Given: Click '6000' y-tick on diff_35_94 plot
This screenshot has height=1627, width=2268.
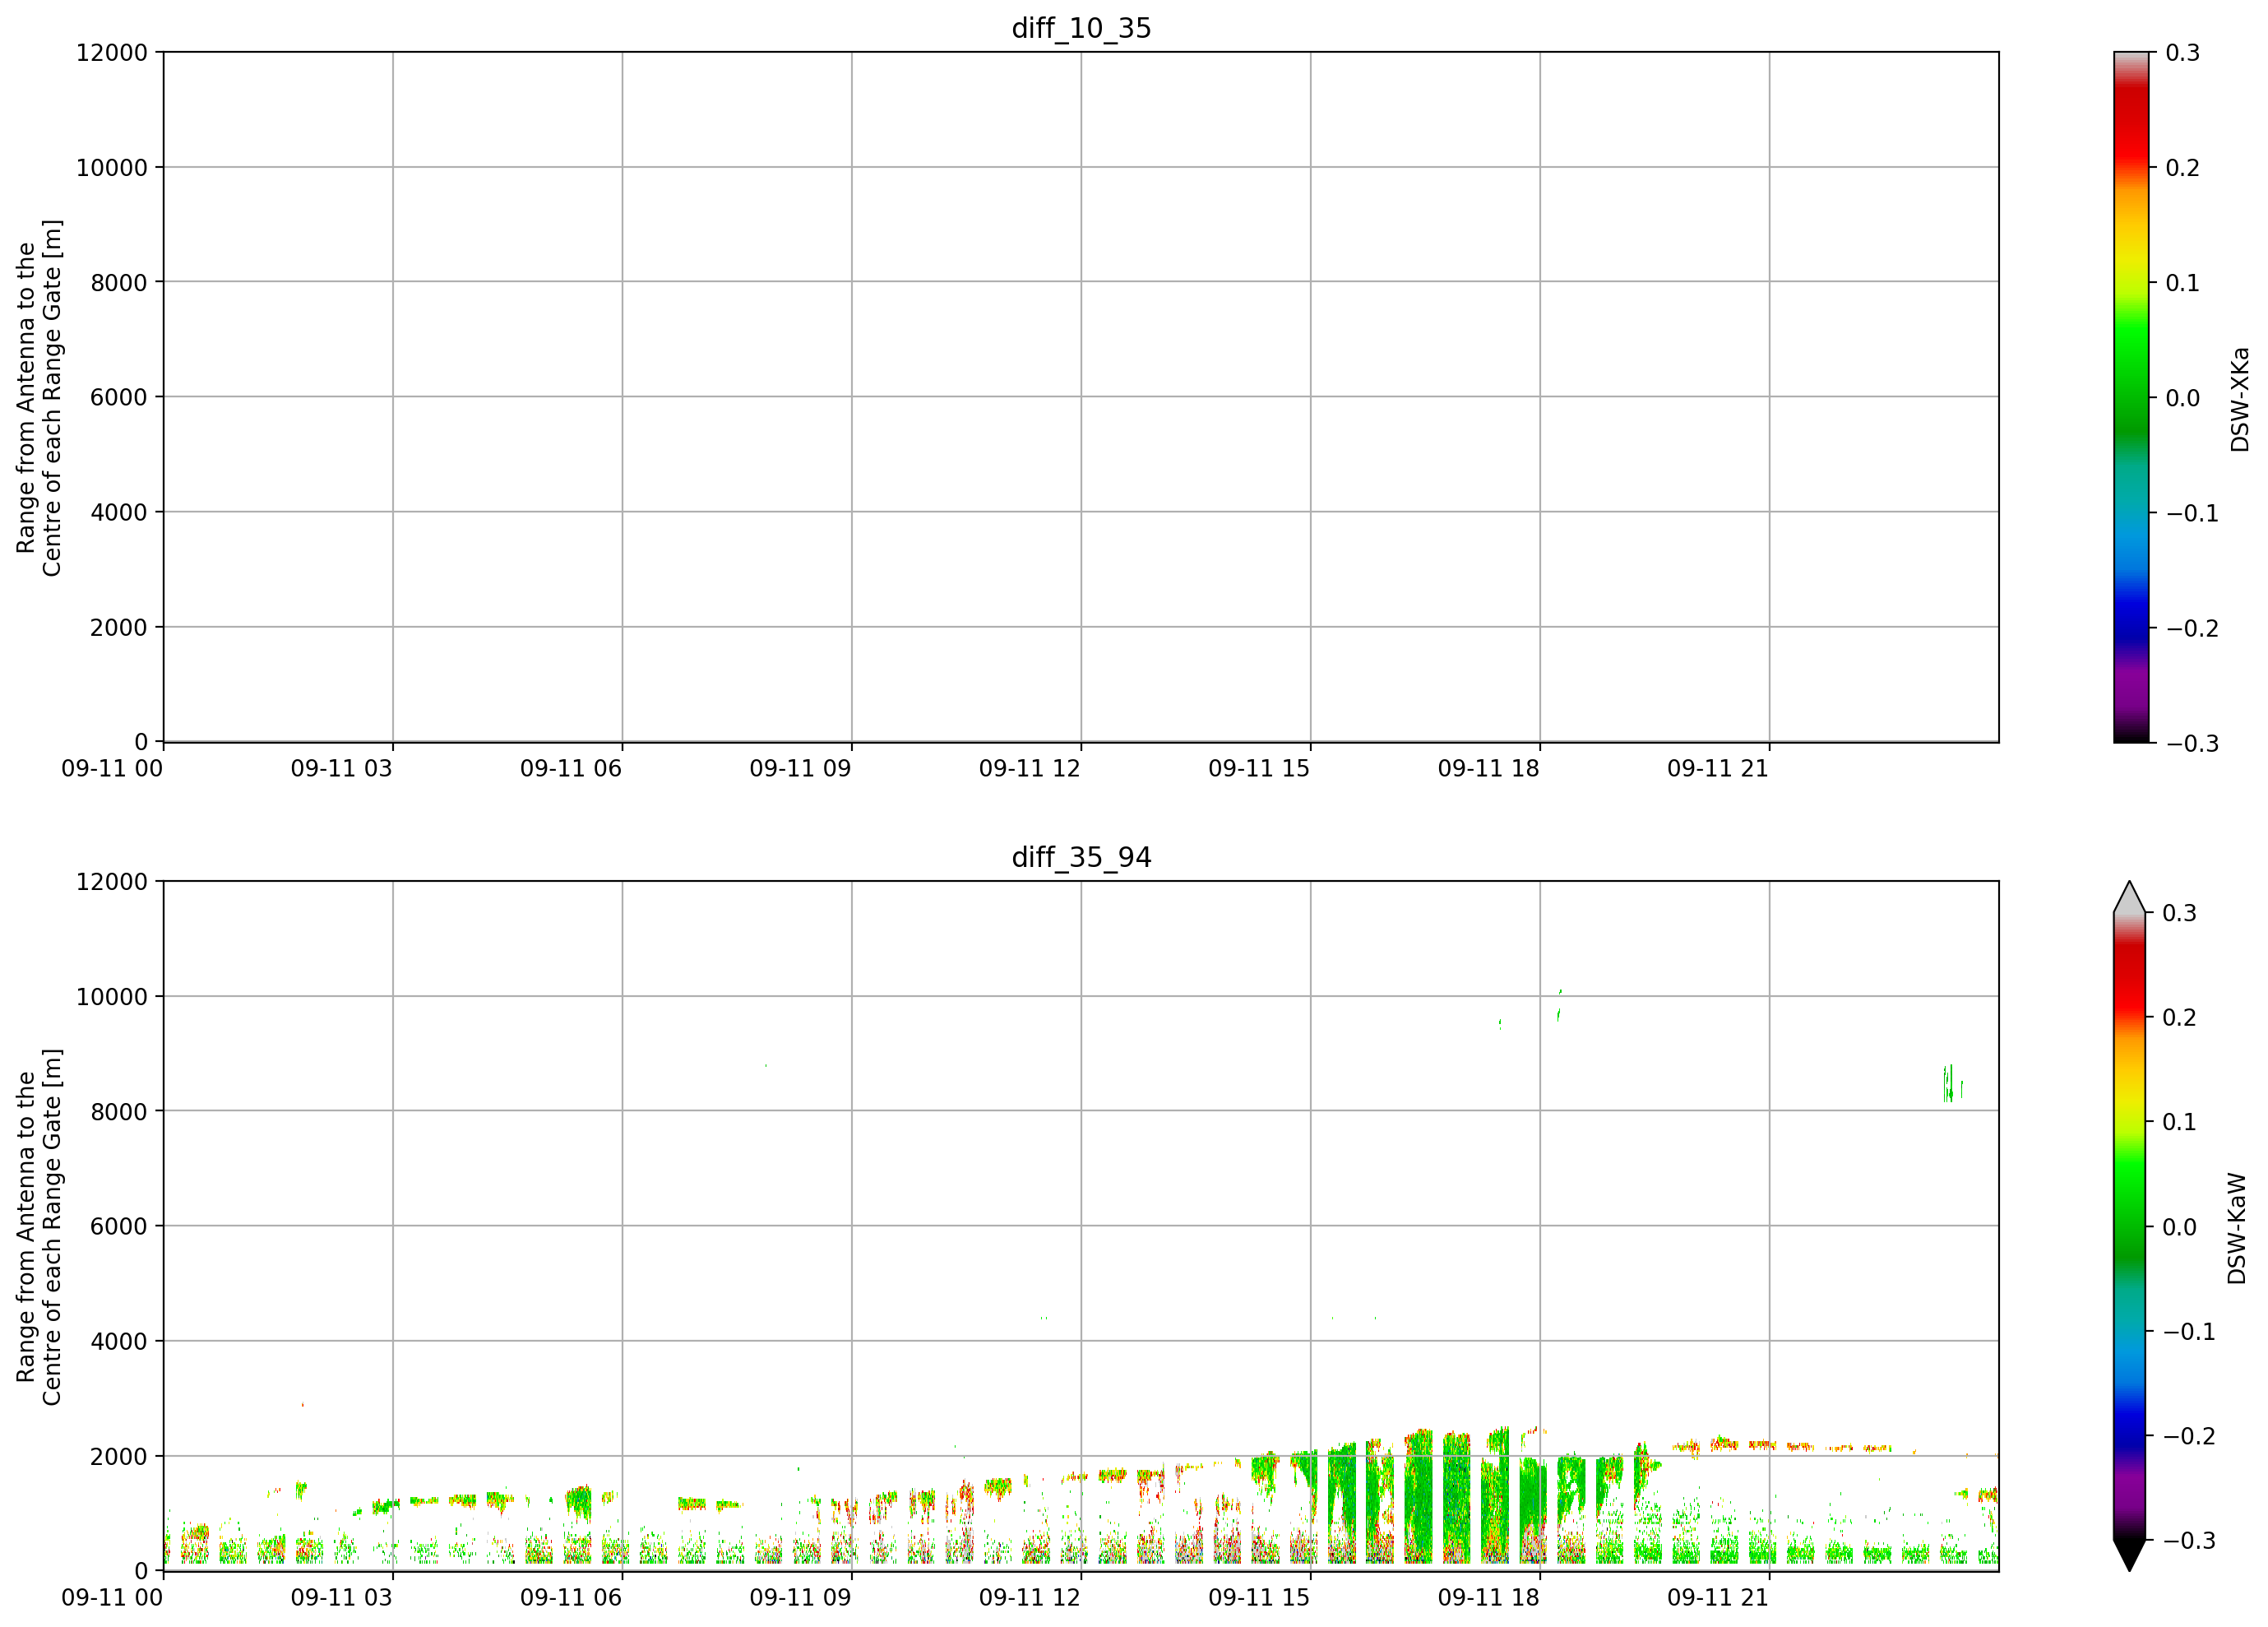Looking at the screenshot, I should click(119, 1226).
